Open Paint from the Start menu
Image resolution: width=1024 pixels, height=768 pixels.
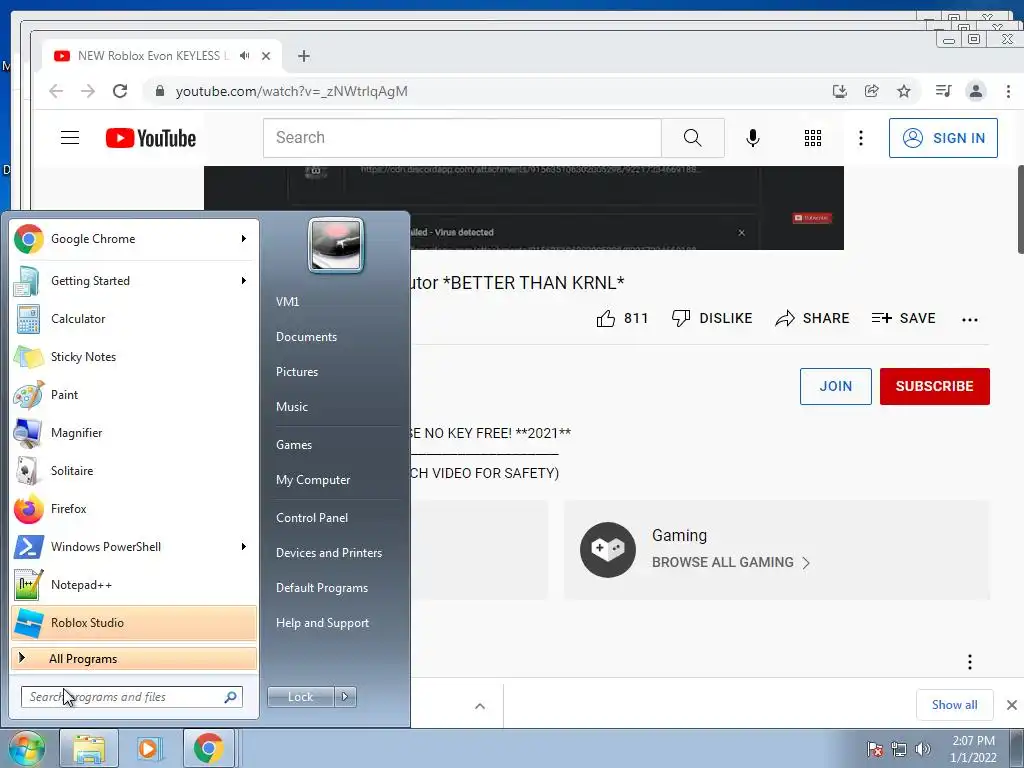pos(134,394)
